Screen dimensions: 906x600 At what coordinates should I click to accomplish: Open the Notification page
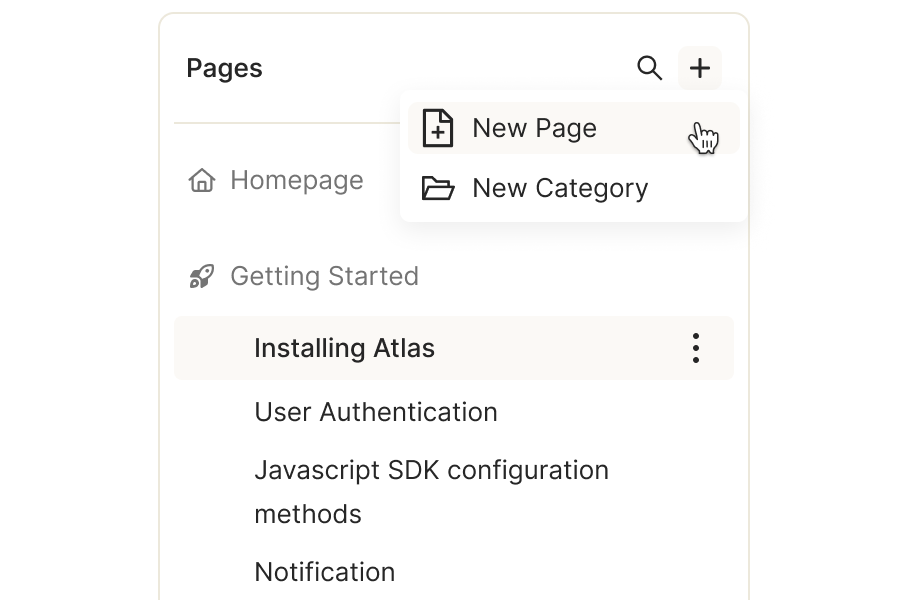coord(325,572)
